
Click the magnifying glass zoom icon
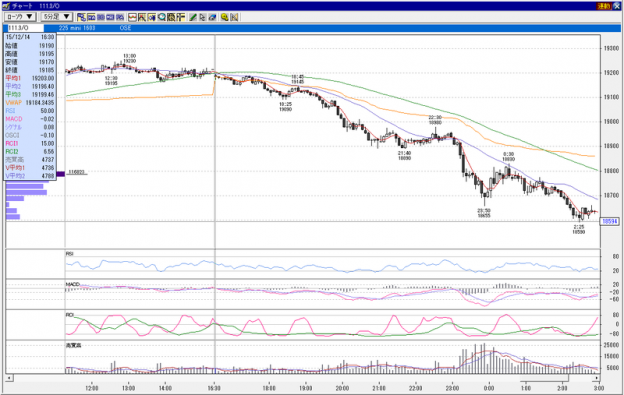coord(161,17)
